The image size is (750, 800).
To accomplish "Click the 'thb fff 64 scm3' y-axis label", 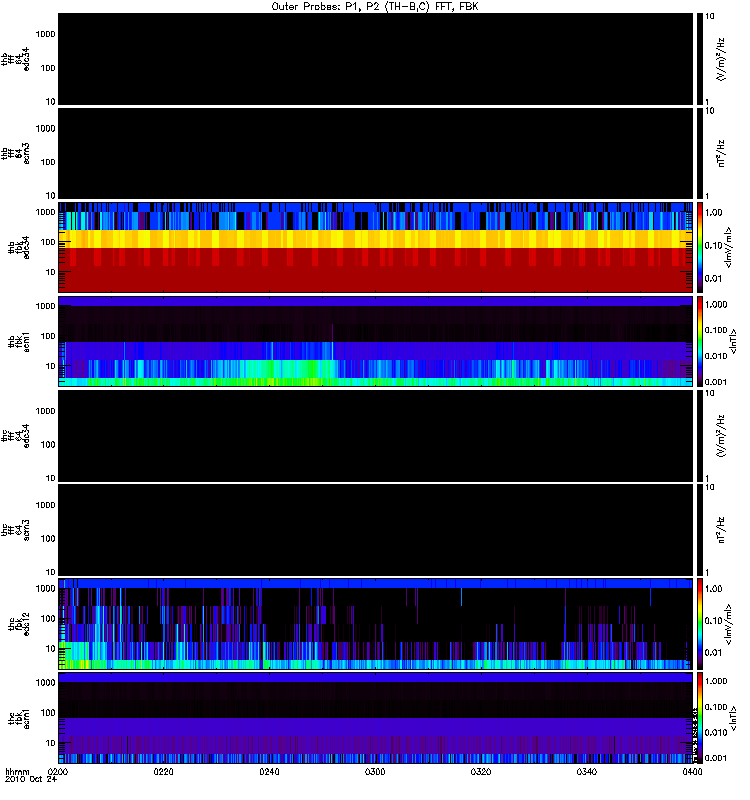I will pos(15,153).
